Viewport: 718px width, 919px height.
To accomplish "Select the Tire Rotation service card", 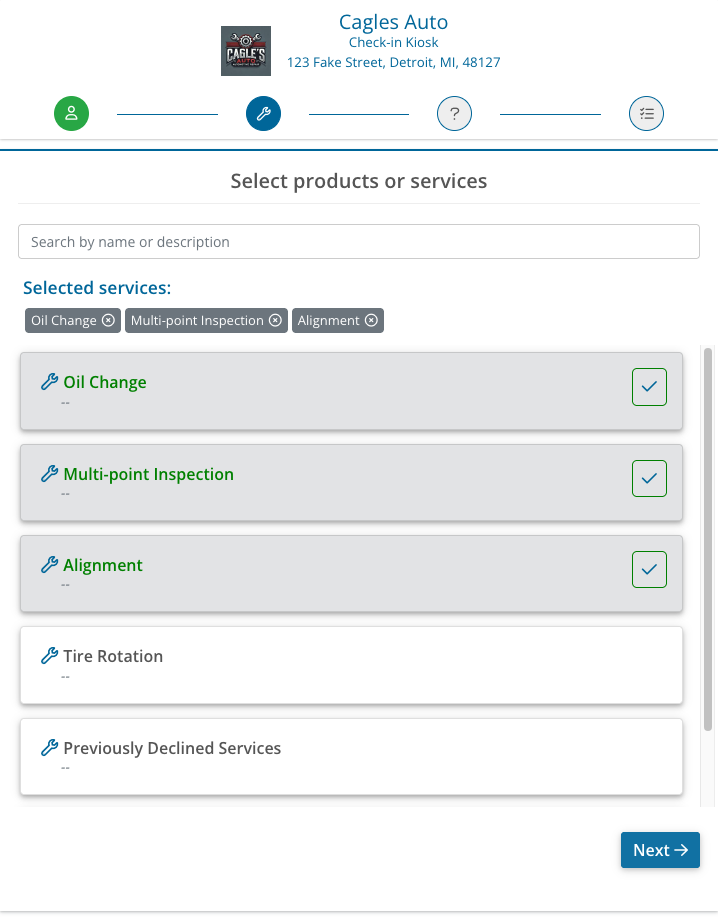I will [x=351, y=665].
